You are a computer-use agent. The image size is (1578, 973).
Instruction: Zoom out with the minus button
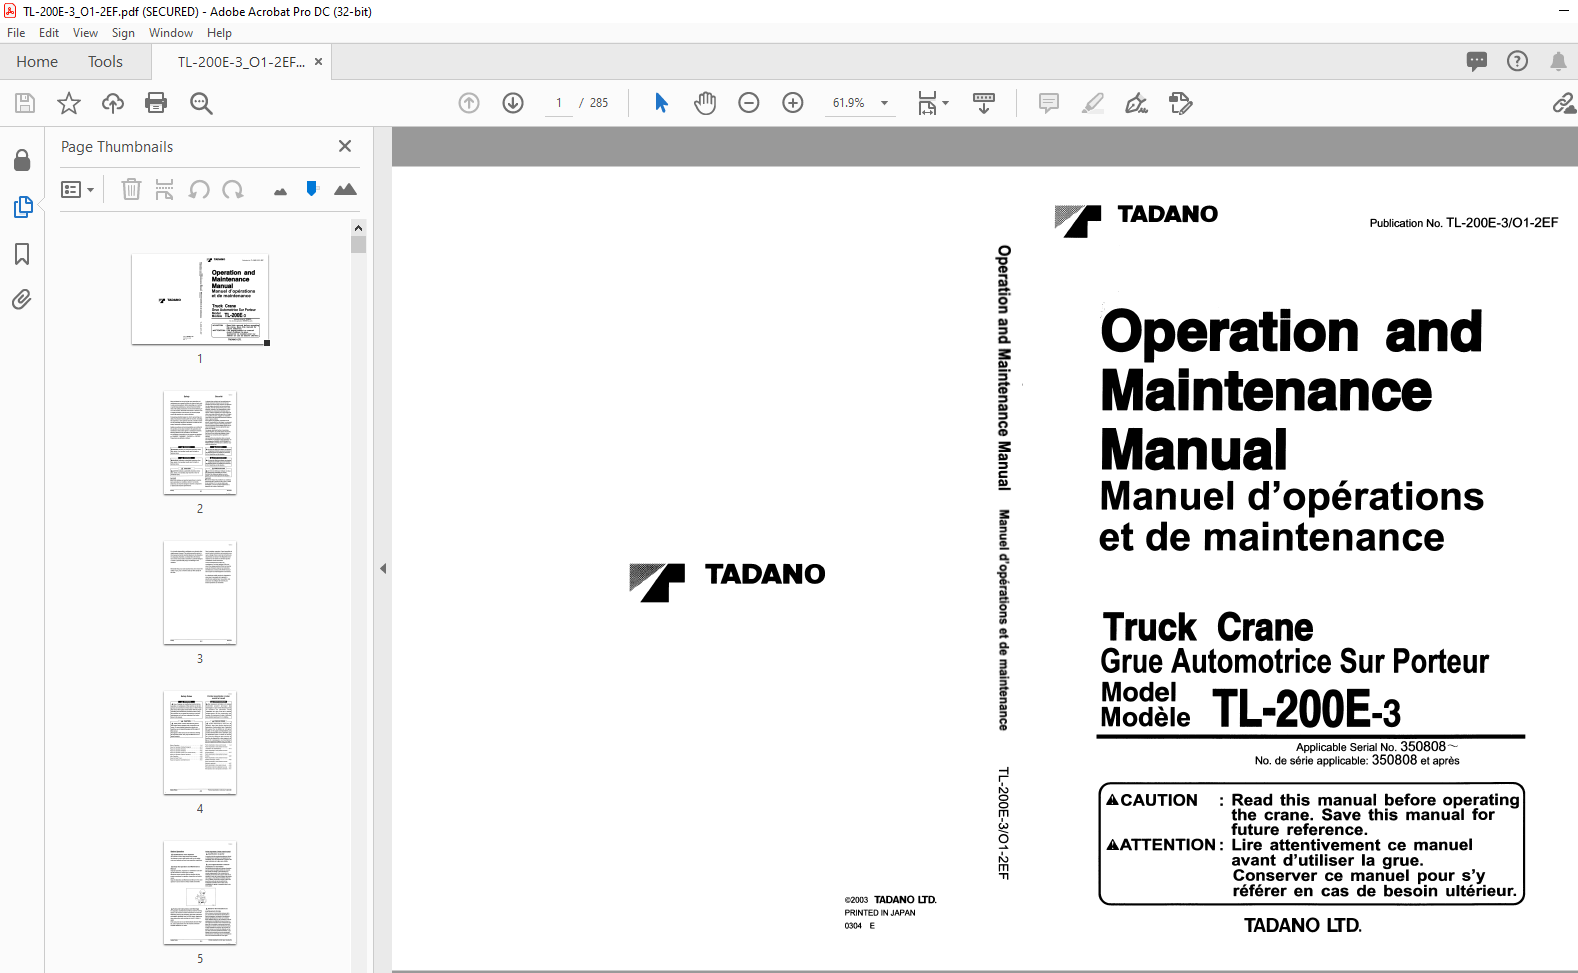pyautogui.click(x=749, y=103)
